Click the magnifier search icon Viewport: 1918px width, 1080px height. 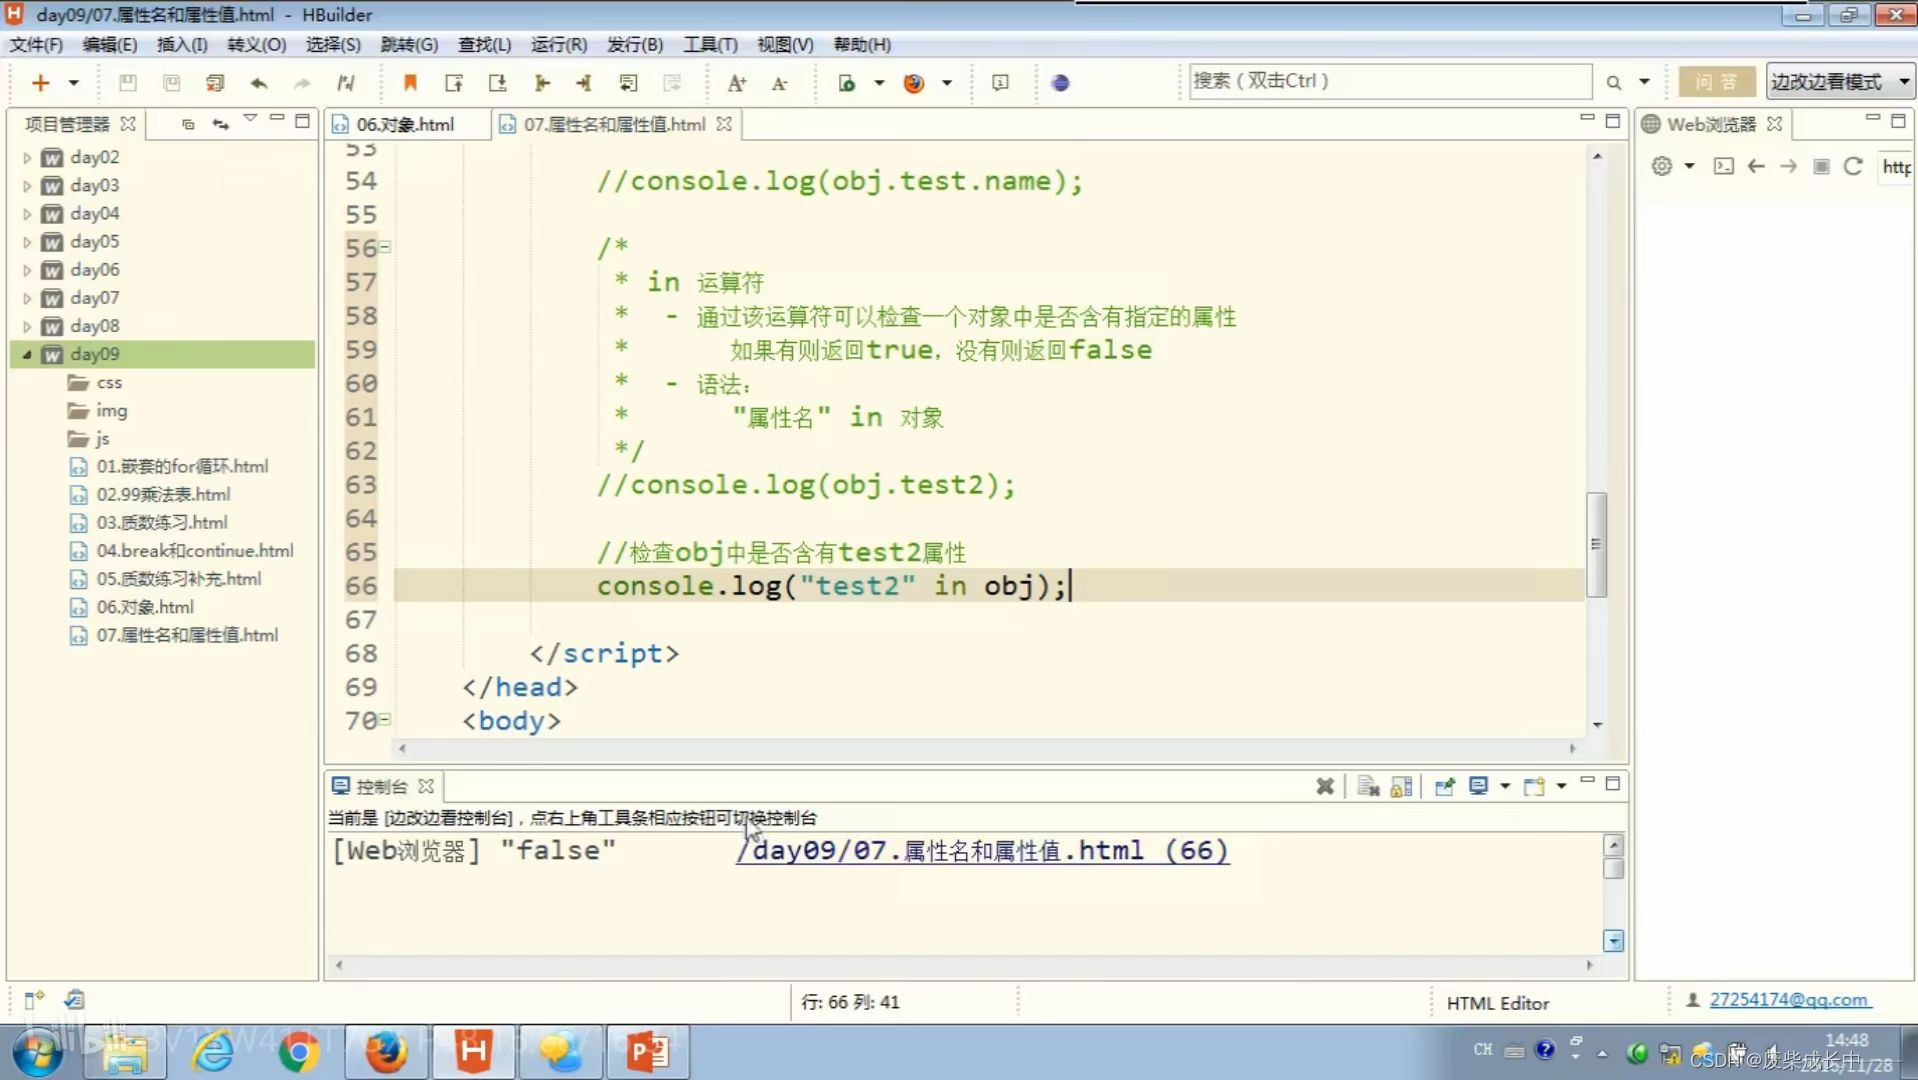pos(1613,83)
